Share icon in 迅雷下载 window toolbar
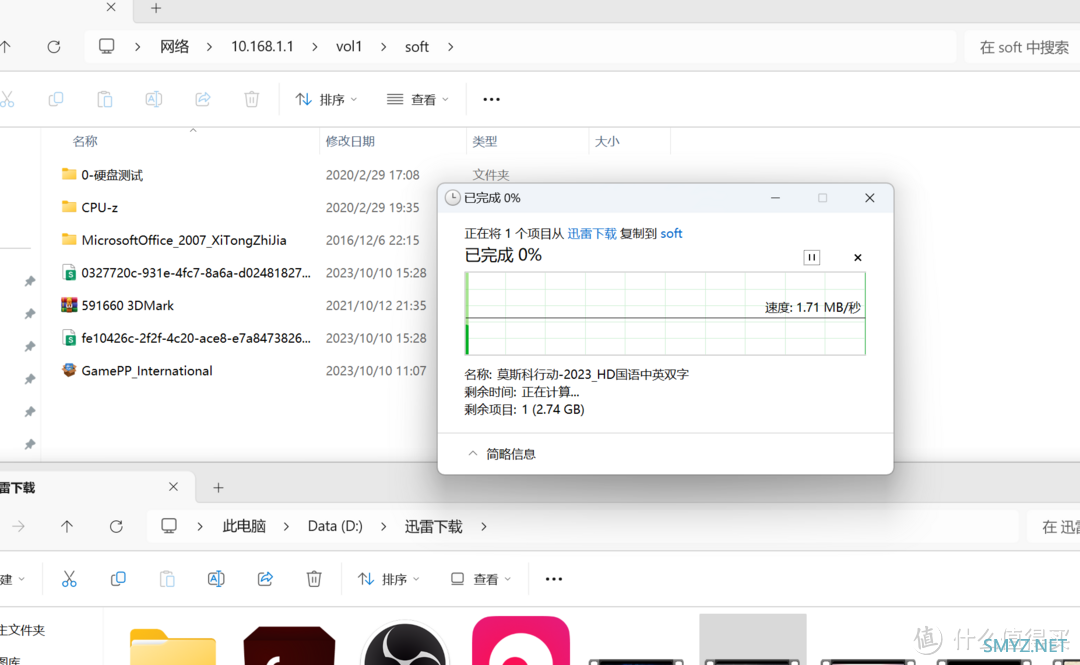Screen dimensions: 1080x665 (x=265, y=579)
